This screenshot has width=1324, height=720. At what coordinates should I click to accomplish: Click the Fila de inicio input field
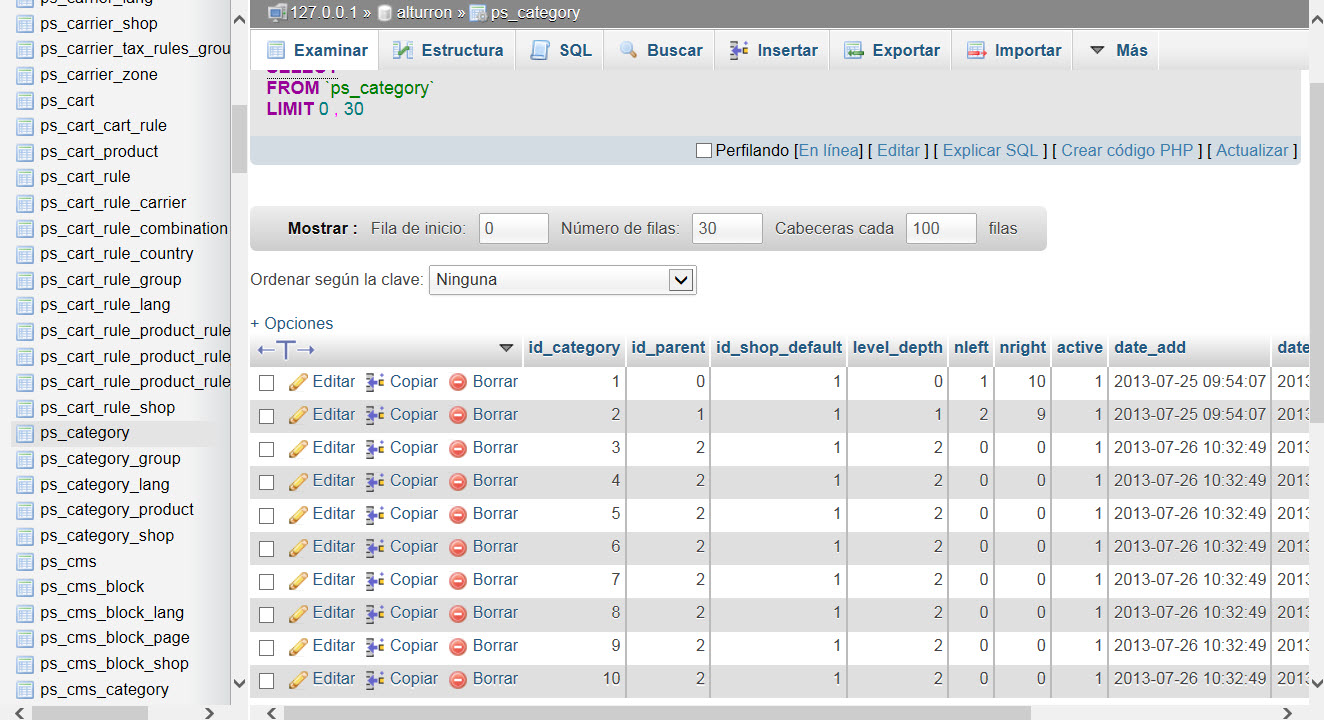[x=514, y=229]
